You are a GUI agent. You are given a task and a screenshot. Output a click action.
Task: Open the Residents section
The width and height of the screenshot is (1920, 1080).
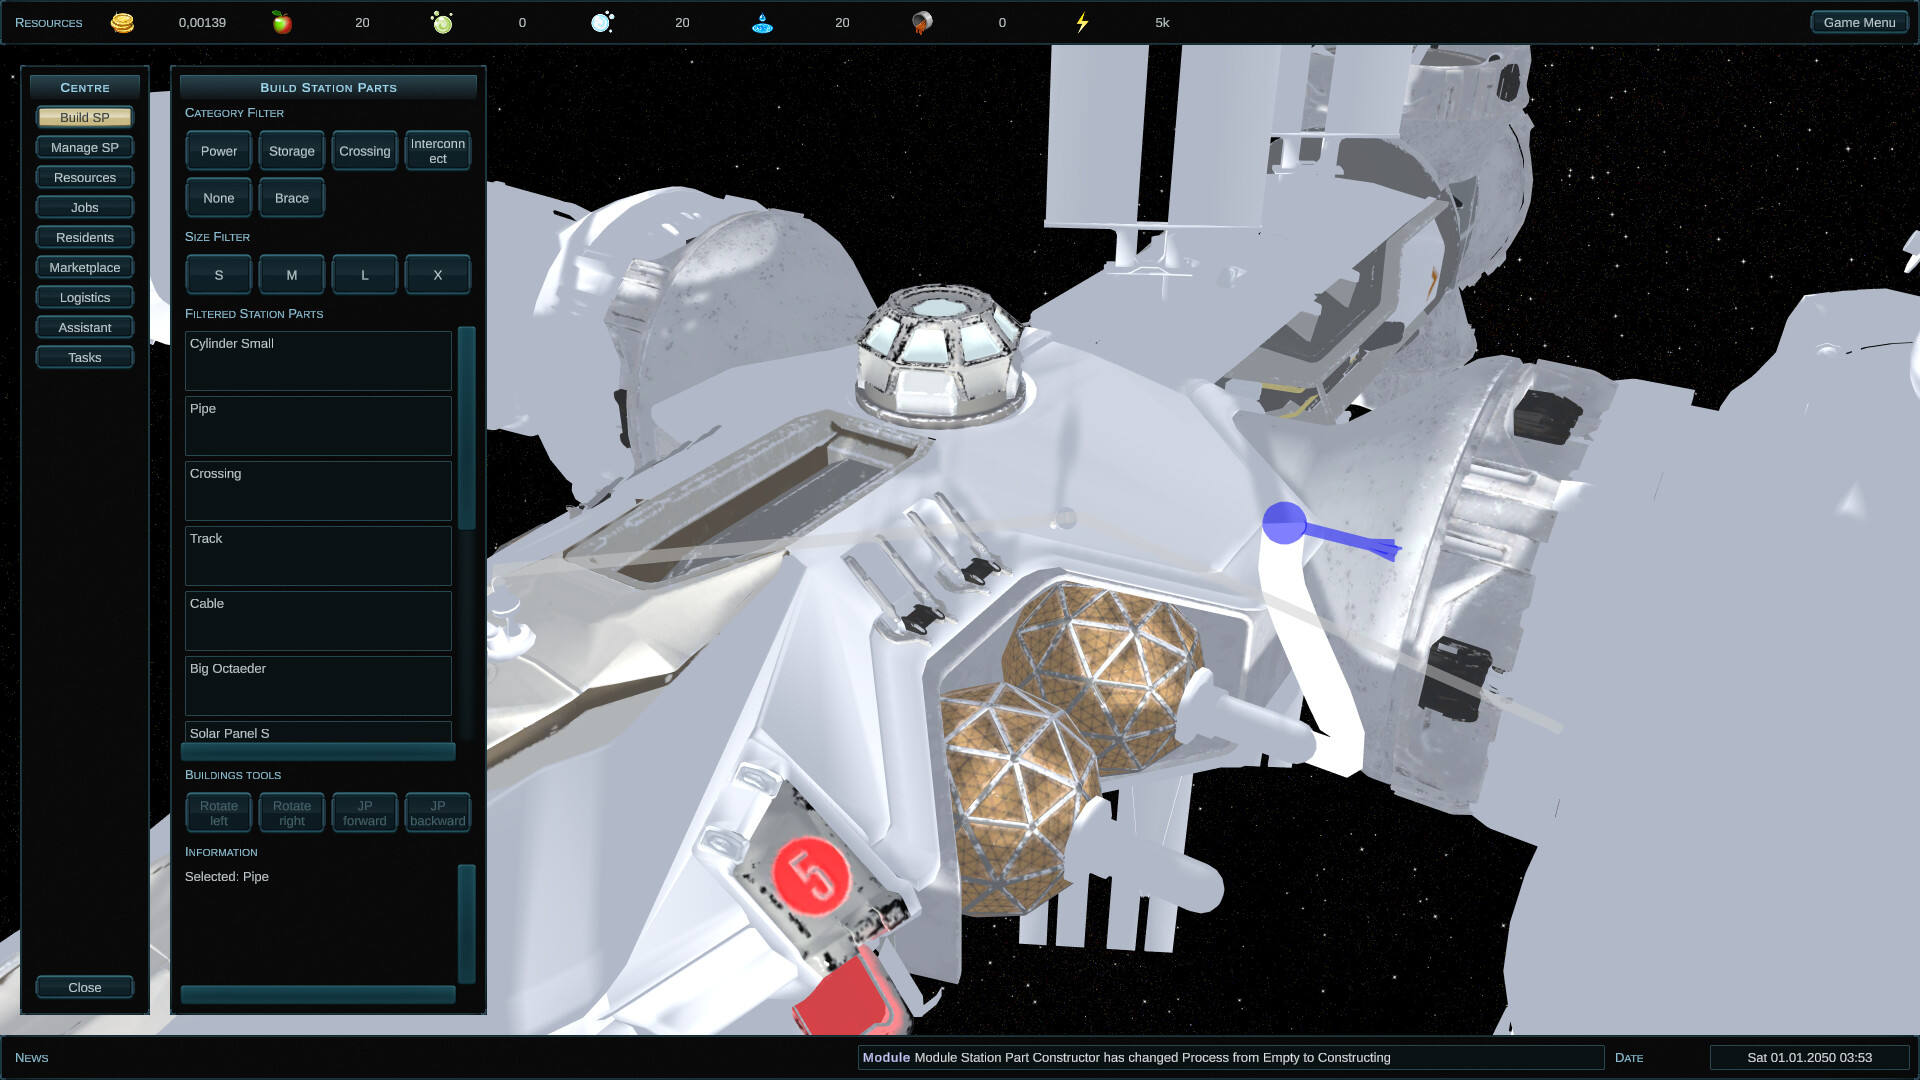tap(85, 237)
